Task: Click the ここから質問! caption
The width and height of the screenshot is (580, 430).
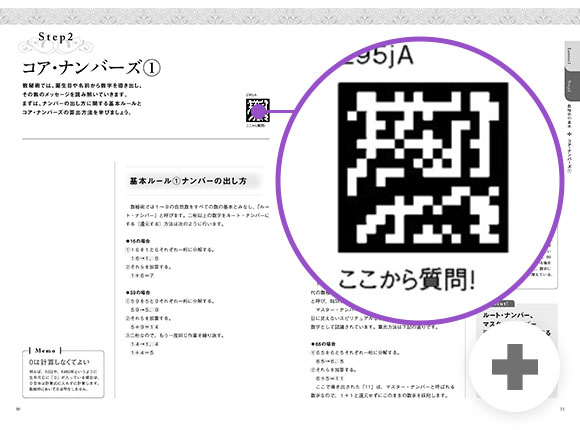Action: pos(407,279)
